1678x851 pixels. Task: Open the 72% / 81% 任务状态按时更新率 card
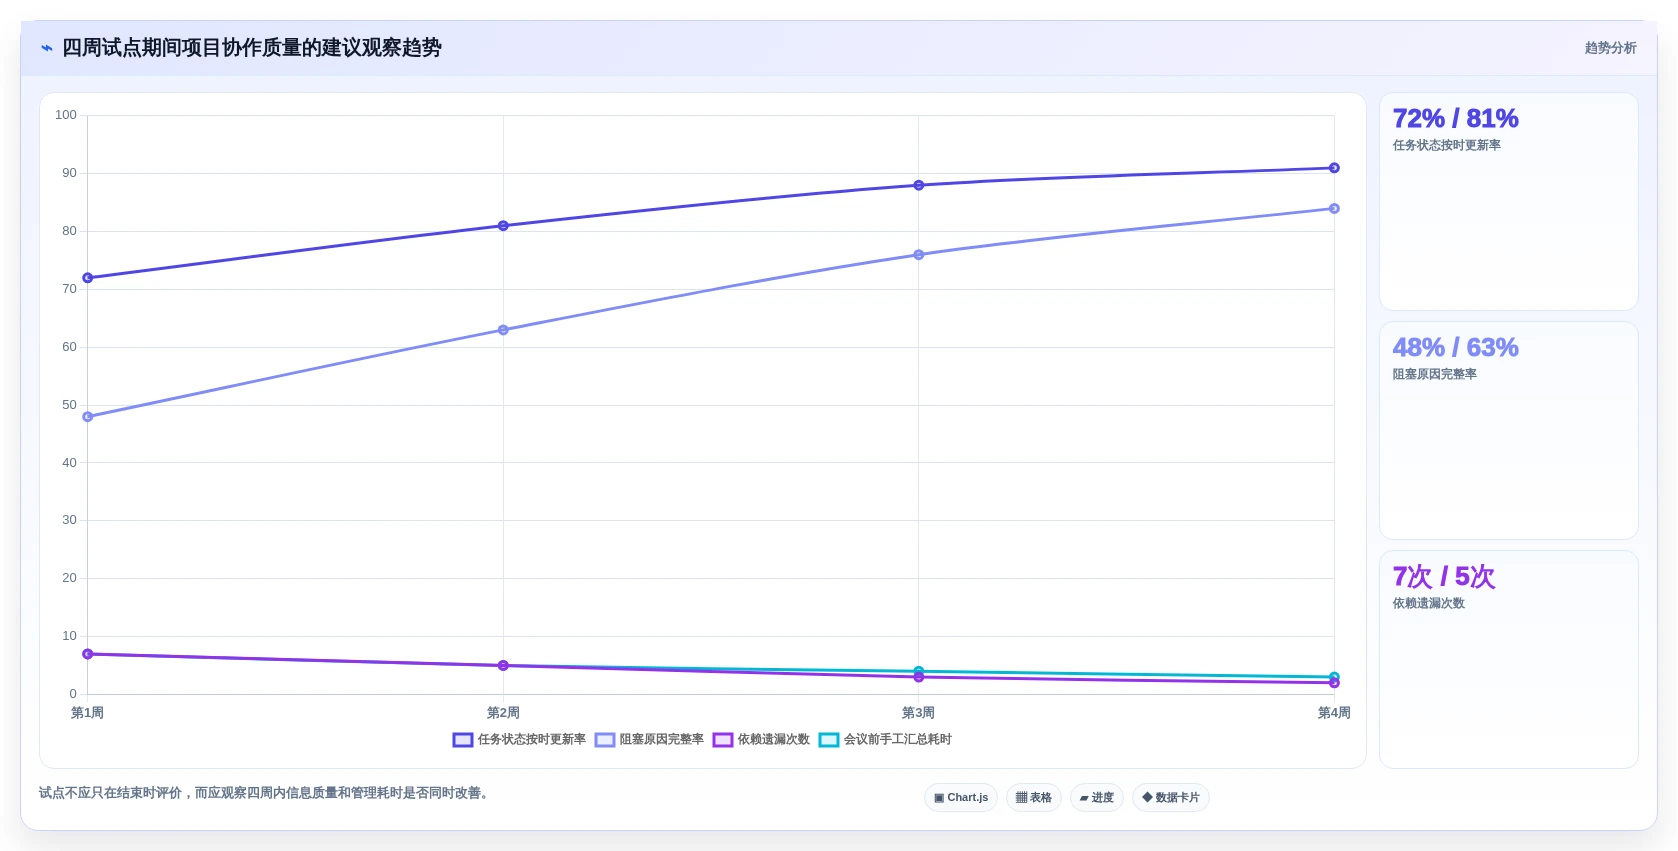[1509, 202]
